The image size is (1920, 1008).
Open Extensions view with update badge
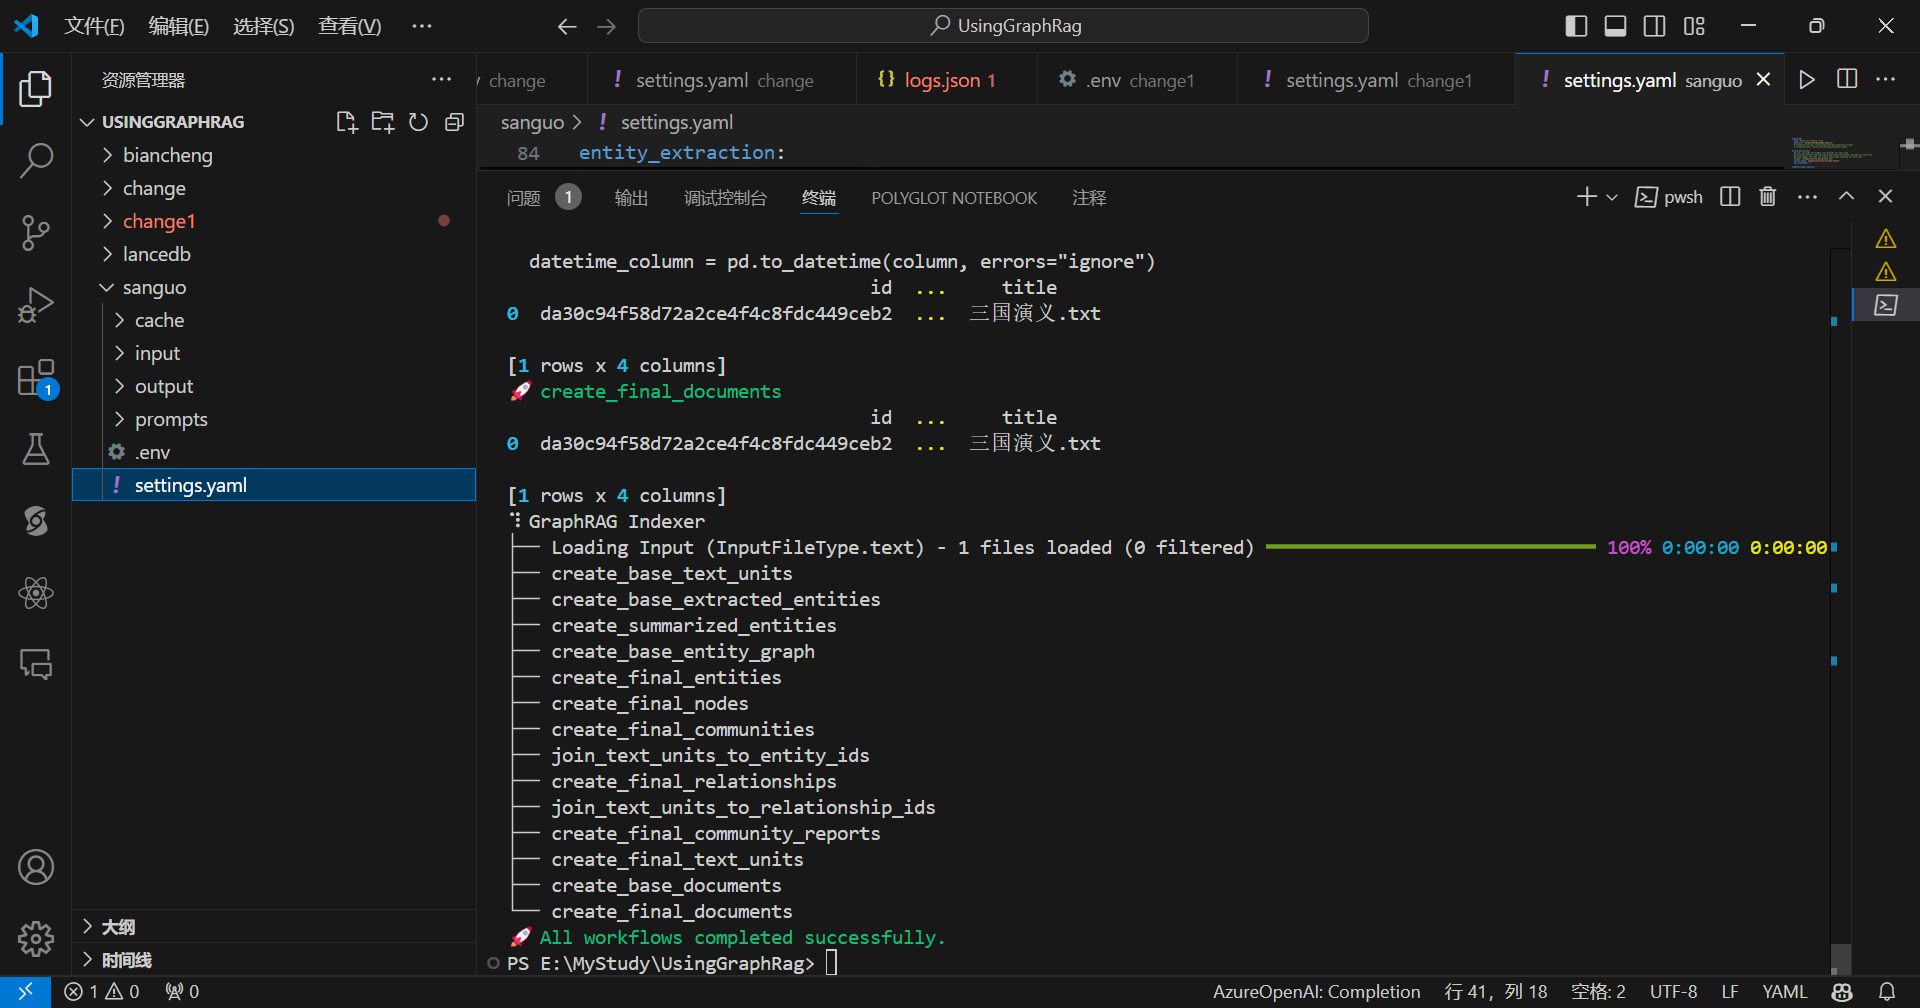pos(36,378)
